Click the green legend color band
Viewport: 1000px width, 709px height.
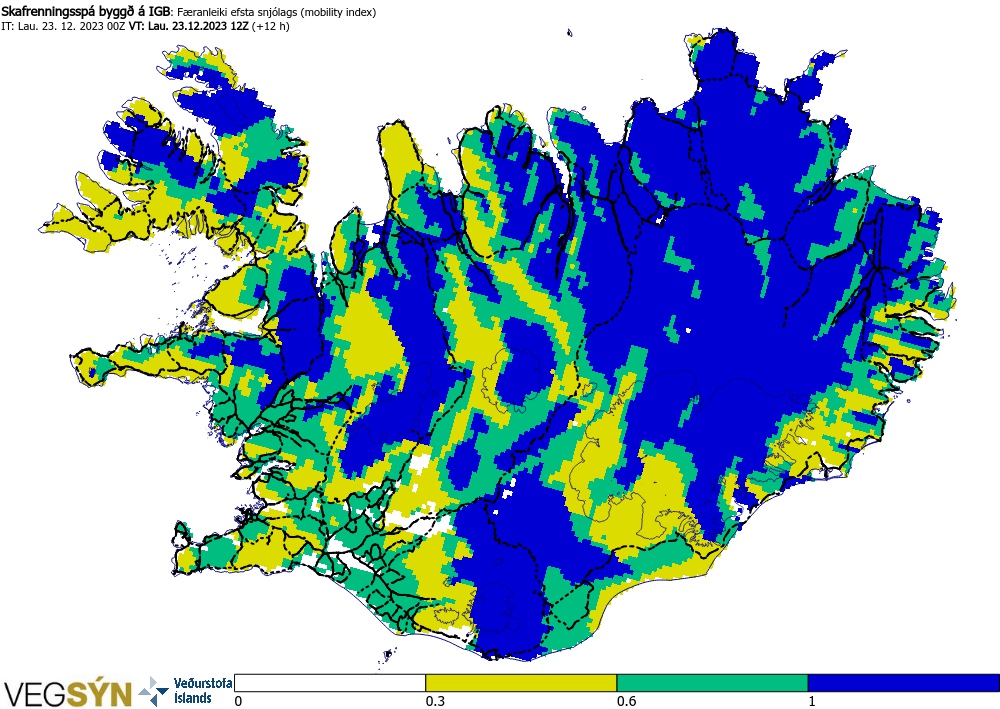(x=712, y=683)
